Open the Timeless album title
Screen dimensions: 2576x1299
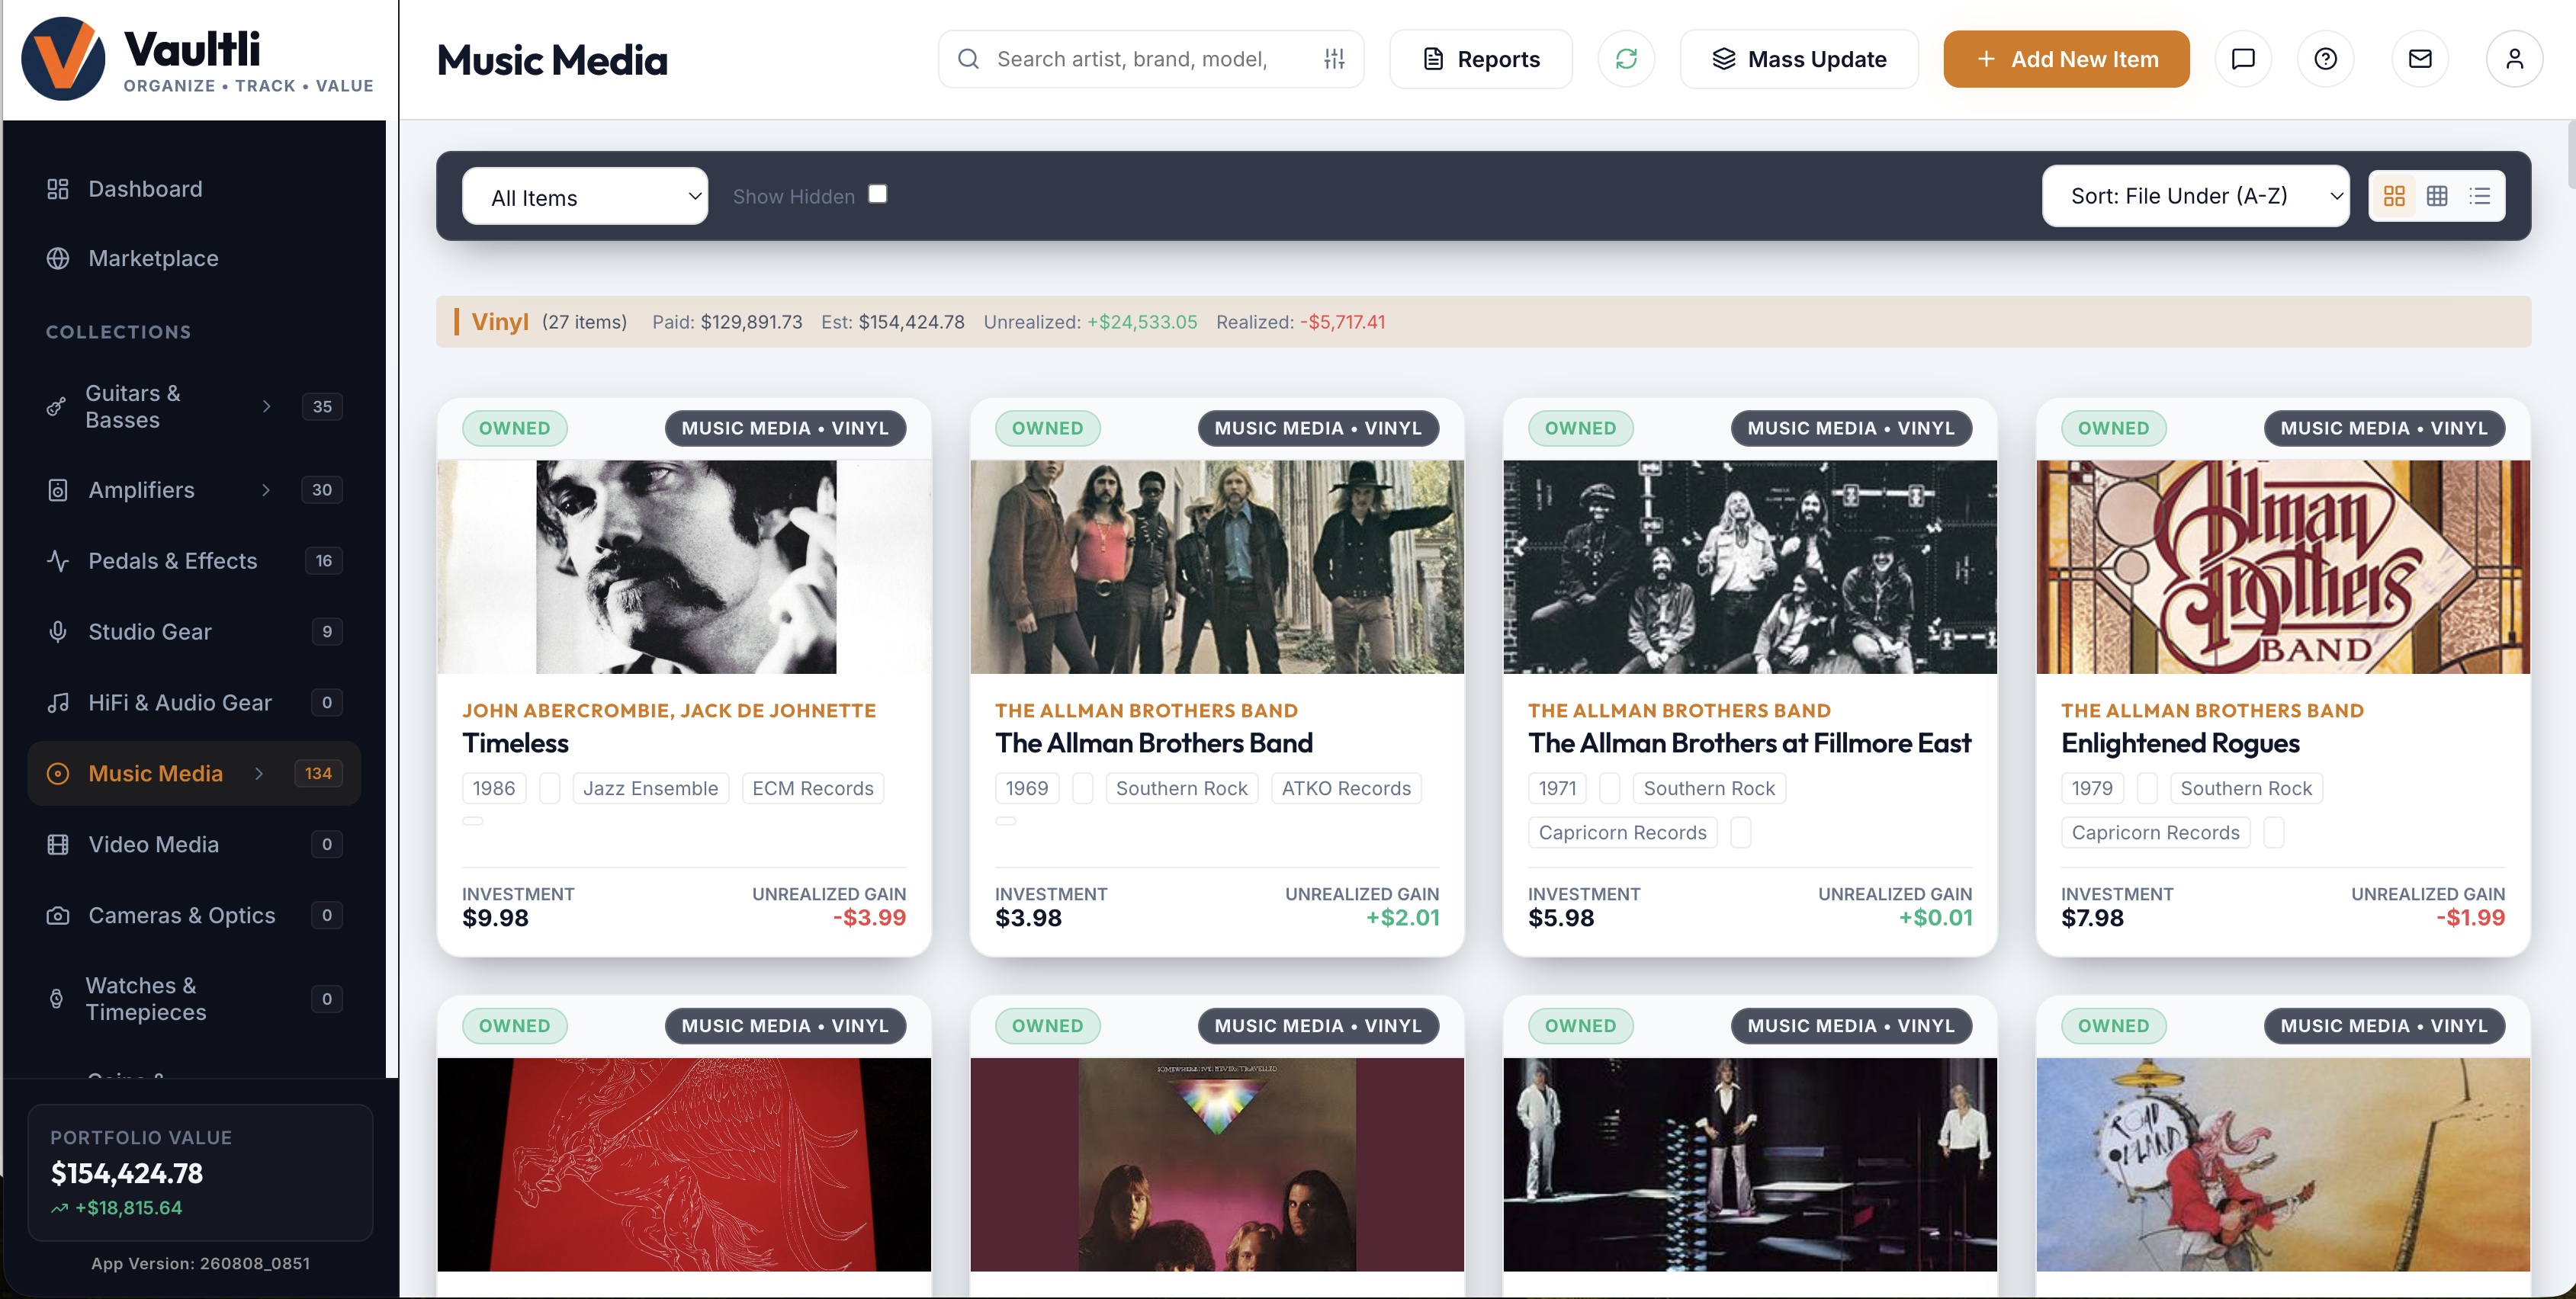(x=515, y=743)
